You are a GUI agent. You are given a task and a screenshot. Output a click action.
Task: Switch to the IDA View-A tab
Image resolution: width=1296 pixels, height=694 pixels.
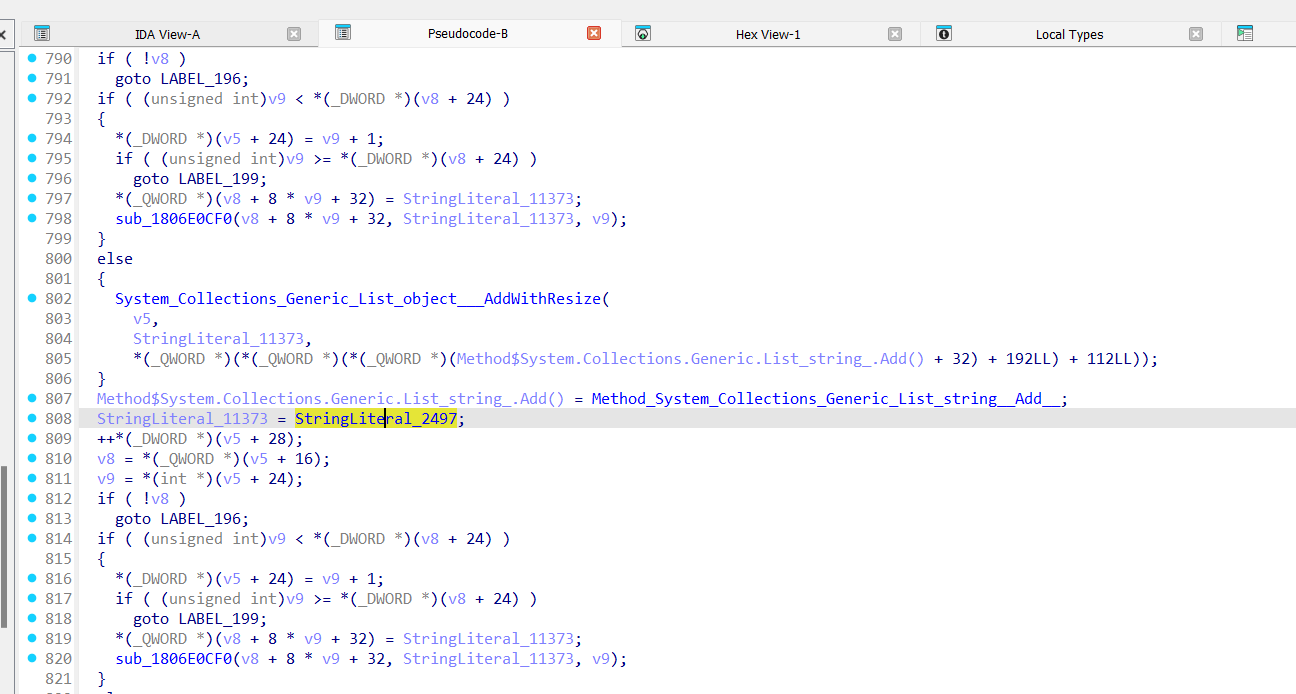pyautogui.click(x=167, y=34)
